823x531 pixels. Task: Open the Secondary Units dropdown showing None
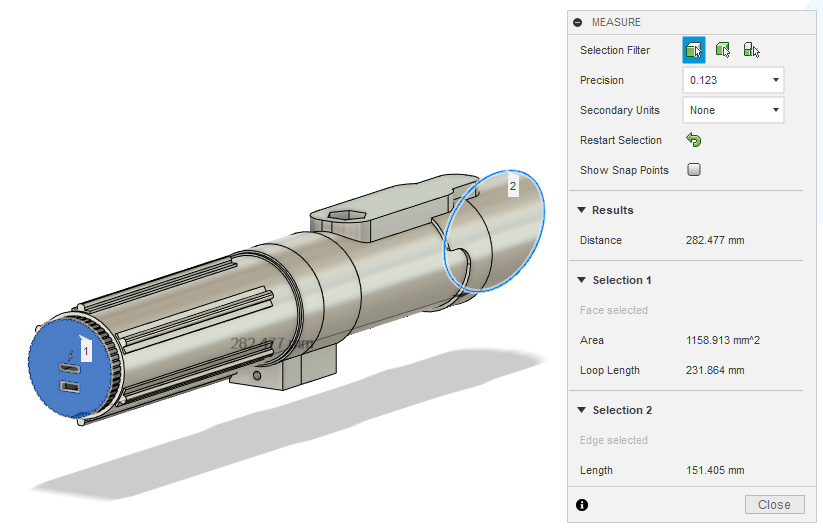point(733,110)
